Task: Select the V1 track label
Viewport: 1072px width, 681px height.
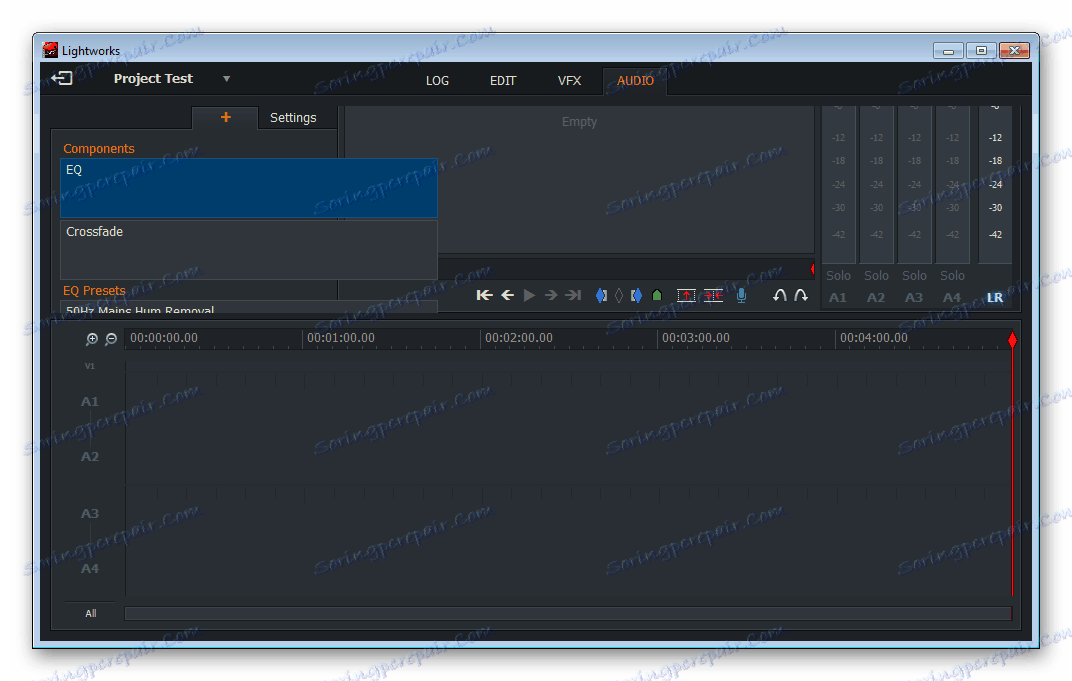Action: [x=90, y=366]
